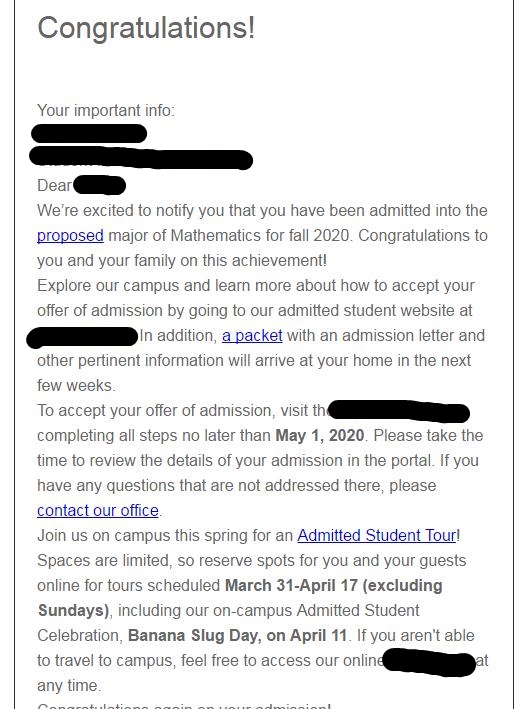
Task: Click the blacked-out name after "Dear"
Action: (x=99, y=185)
